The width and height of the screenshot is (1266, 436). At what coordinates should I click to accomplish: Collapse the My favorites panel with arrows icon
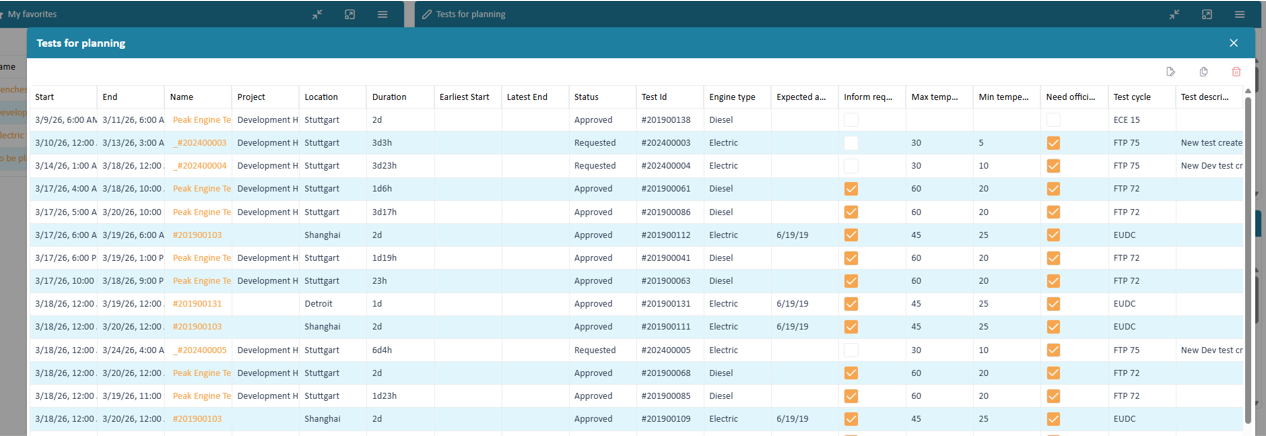[x=317, y=14]
